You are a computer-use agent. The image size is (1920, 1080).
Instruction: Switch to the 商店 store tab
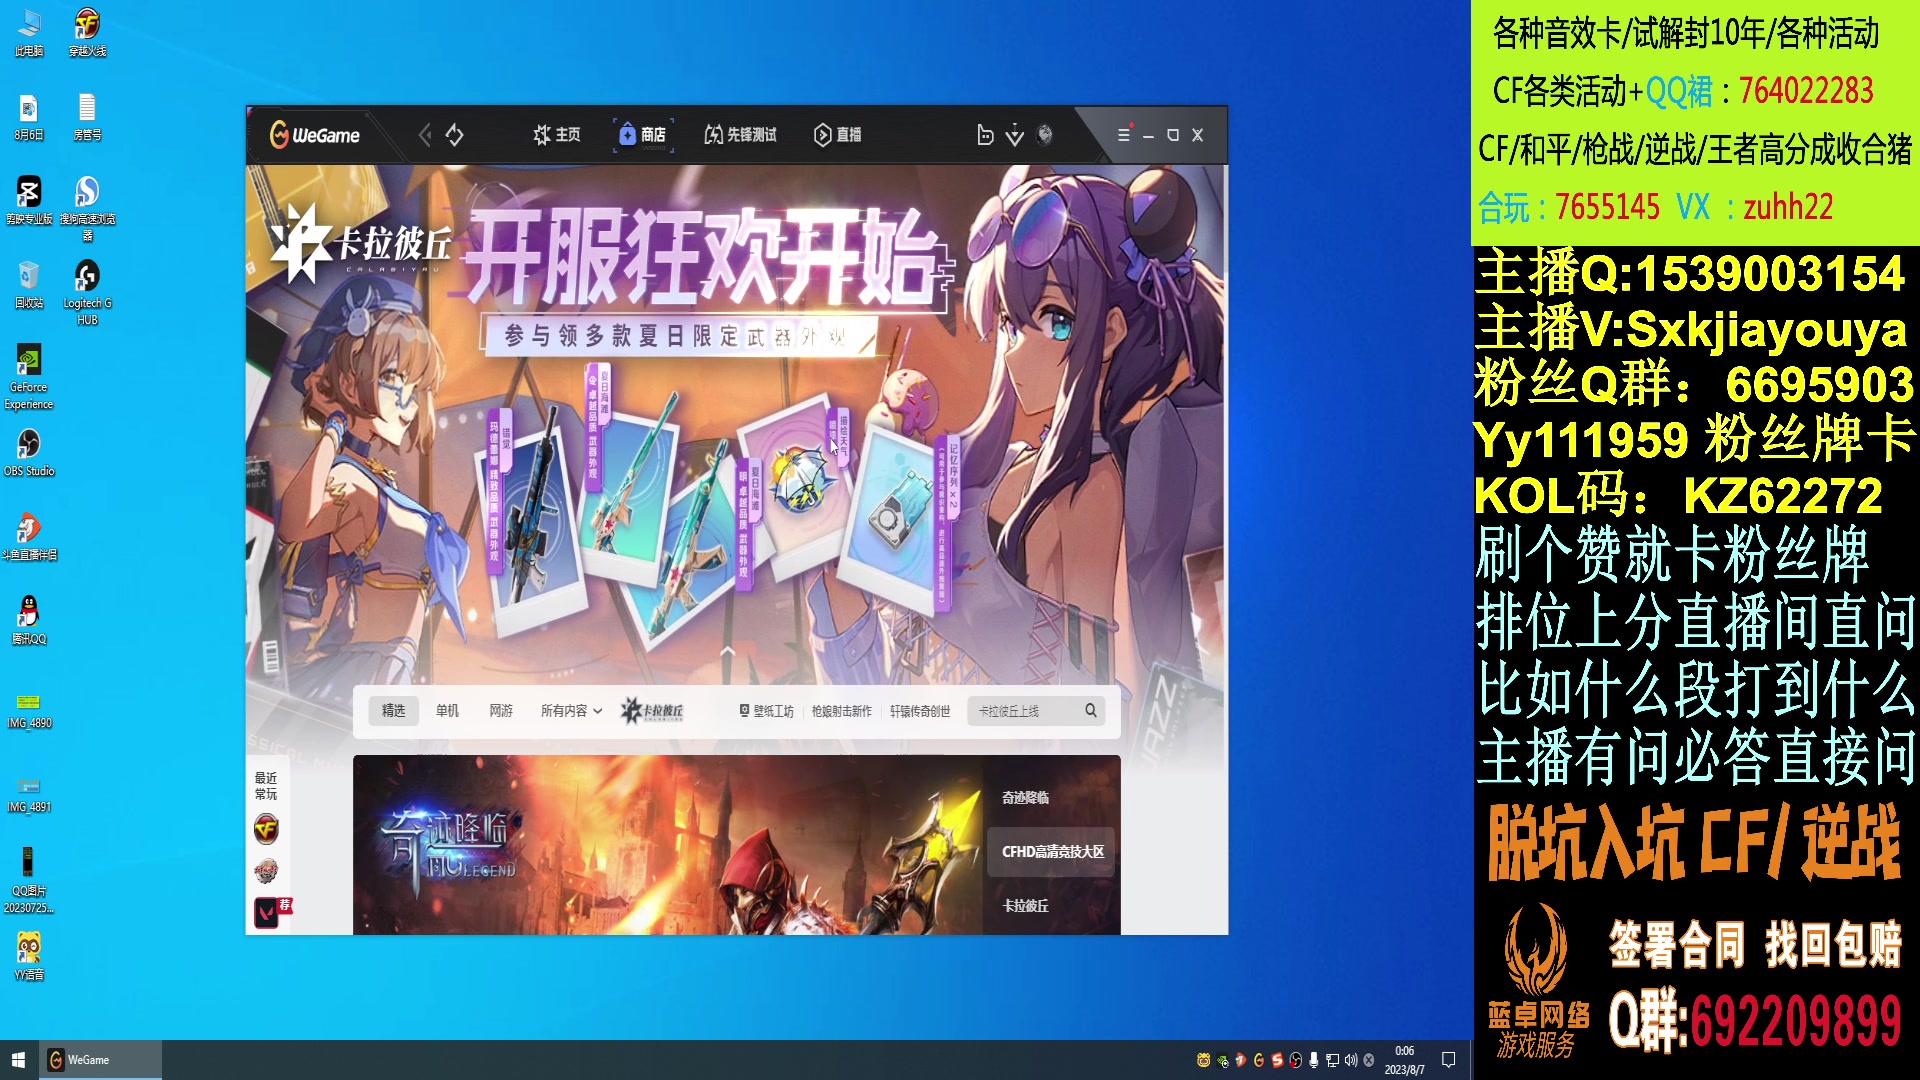click(643, 135)
